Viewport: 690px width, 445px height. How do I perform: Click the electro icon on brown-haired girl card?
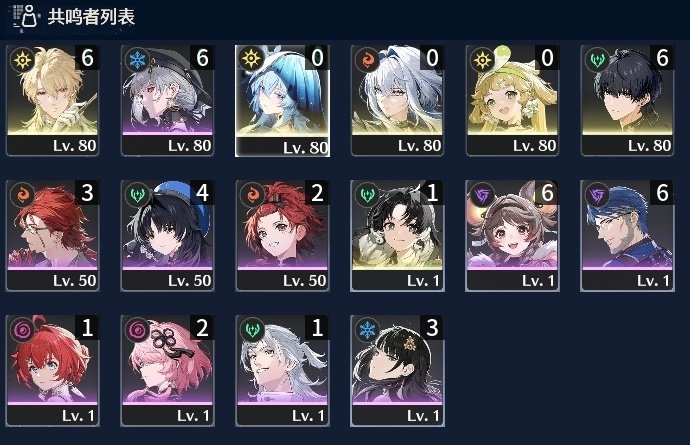click(x=482, y=194)
